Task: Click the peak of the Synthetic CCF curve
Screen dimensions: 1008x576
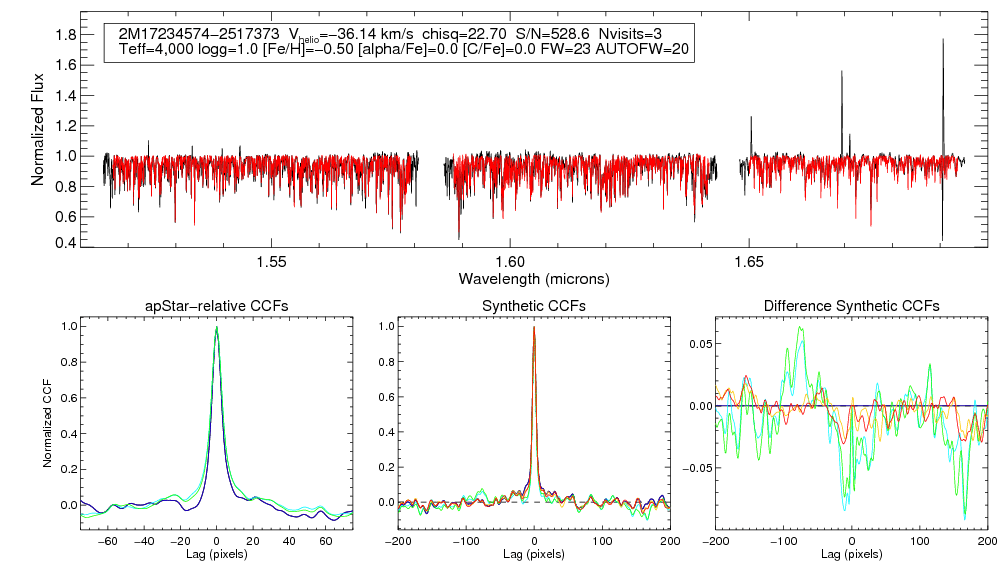Action: (x=534, y=328)
